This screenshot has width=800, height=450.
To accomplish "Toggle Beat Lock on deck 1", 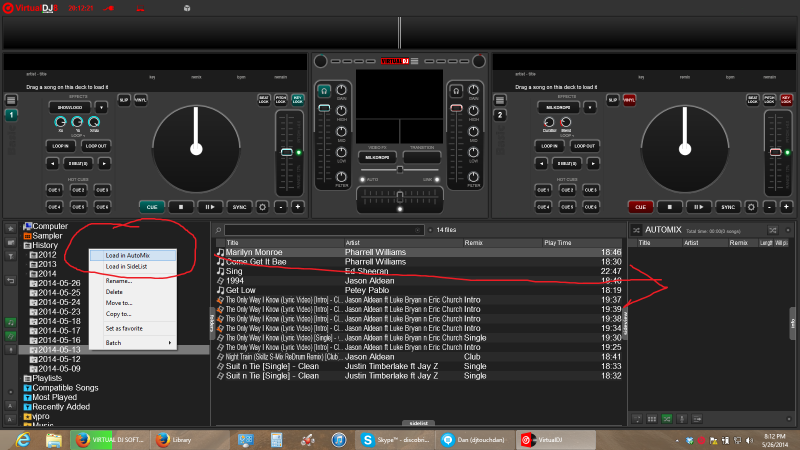I will click(x=264, y=100).
